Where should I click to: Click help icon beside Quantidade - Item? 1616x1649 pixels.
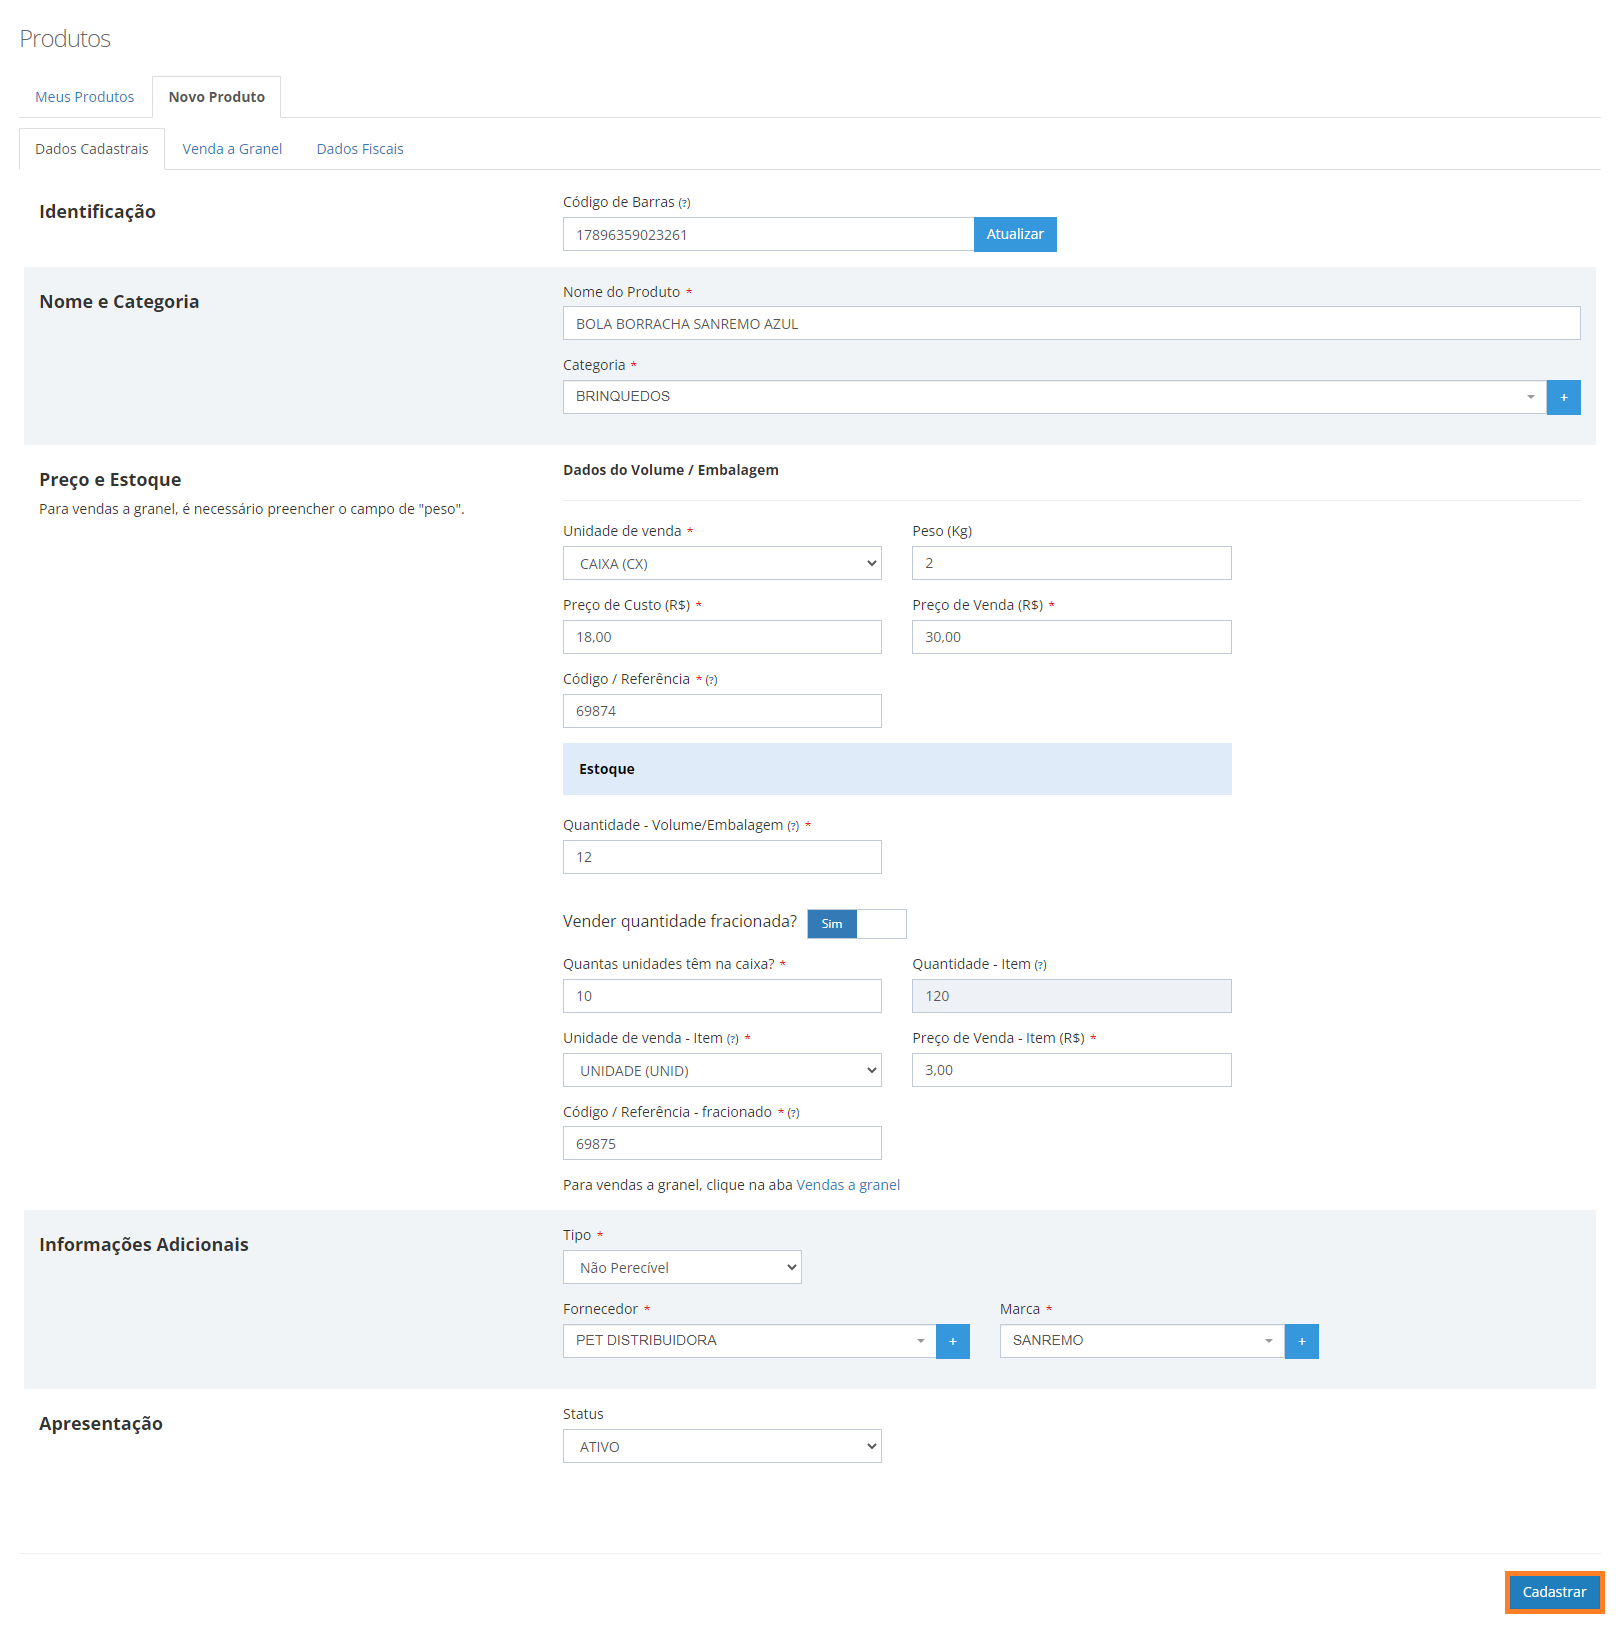click(1040, 965)
